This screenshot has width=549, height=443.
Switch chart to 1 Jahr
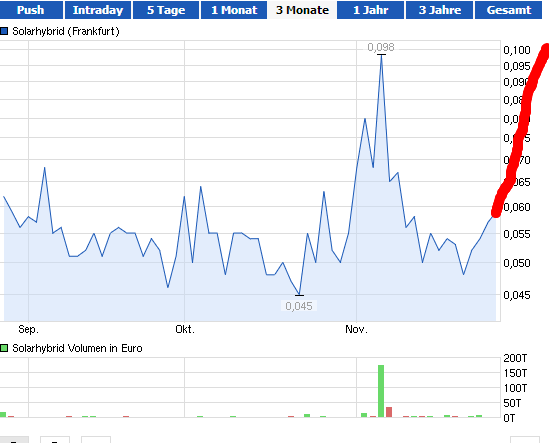click(x=370, y=10)
